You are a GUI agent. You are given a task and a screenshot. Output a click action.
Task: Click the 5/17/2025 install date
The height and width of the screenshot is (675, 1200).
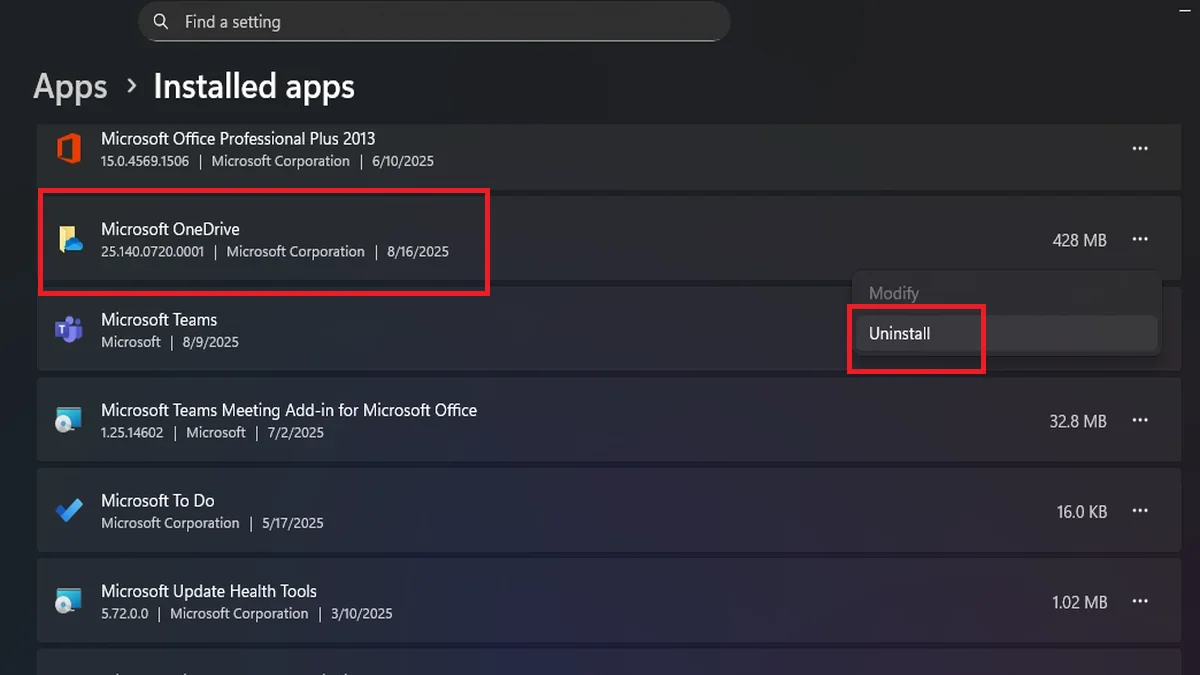point(292,523)
